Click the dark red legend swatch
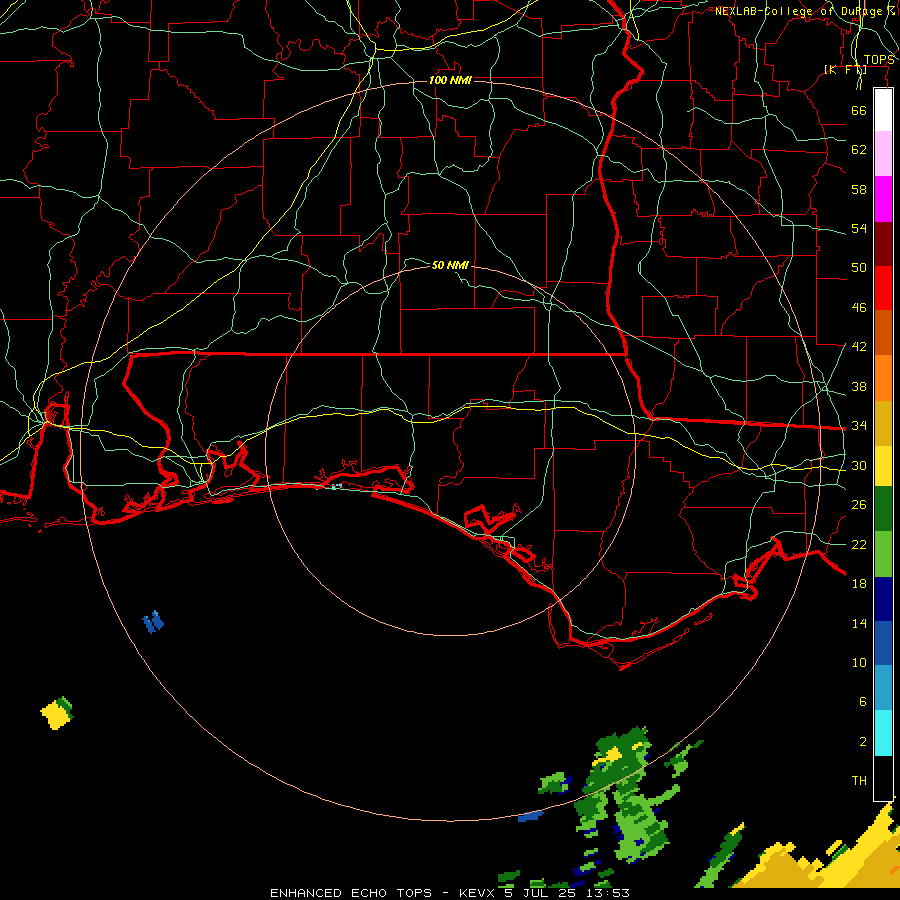The image size is (900, 900). (x=883, y=243)
